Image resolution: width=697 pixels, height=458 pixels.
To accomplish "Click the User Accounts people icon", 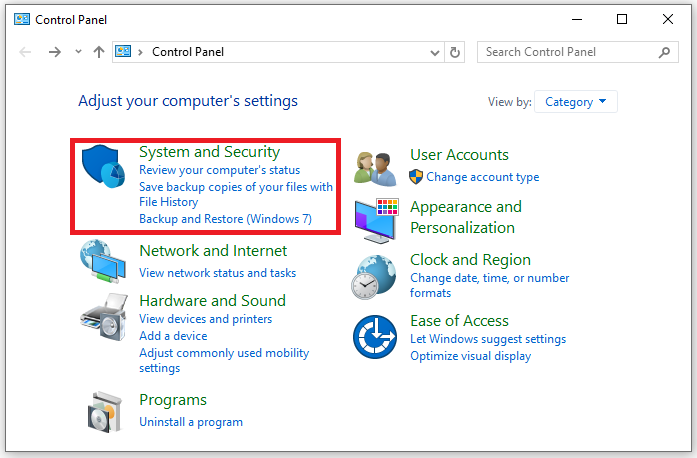I will (x=375, y=169).
